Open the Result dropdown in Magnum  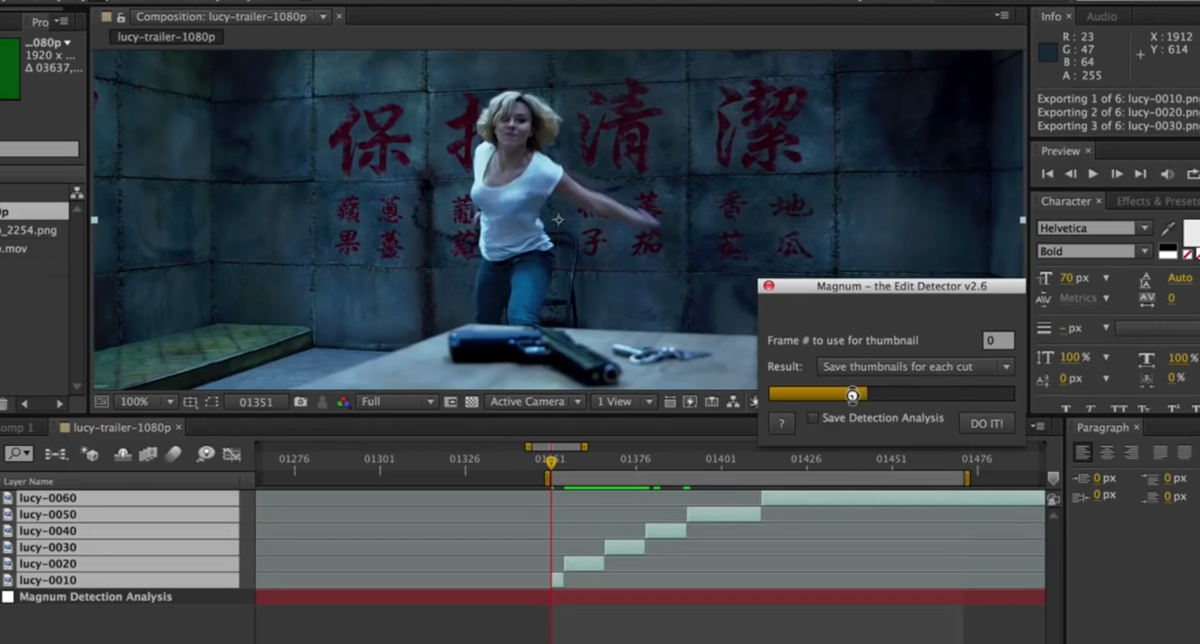pos(915,367)
